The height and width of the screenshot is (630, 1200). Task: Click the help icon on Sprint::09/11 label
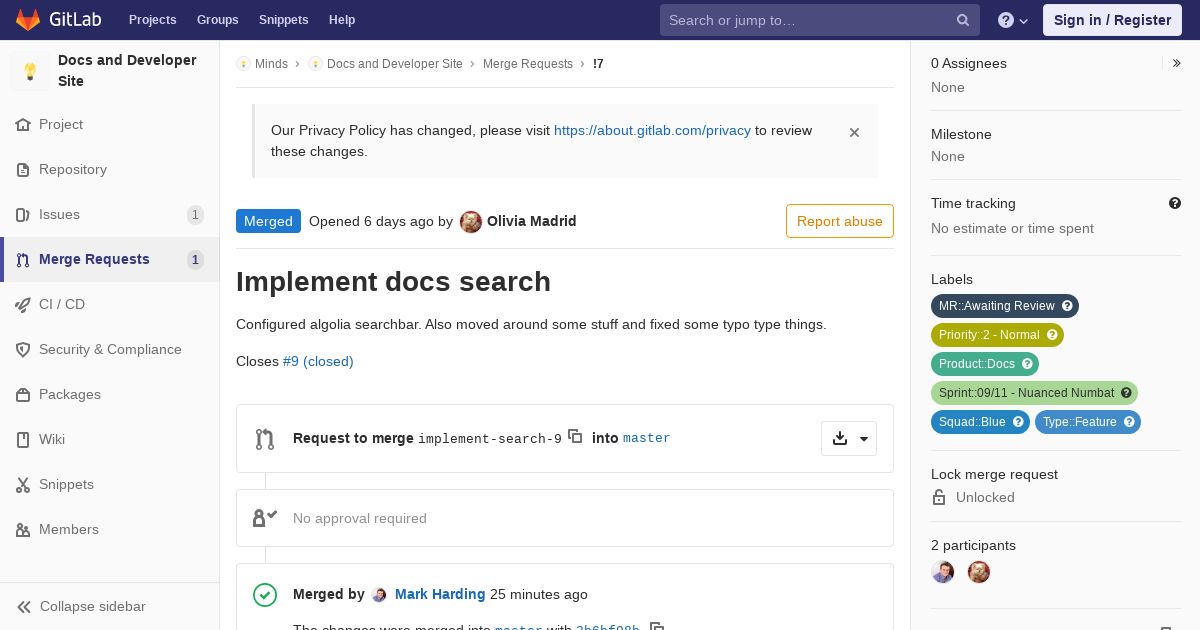(x=1126, y=393)
